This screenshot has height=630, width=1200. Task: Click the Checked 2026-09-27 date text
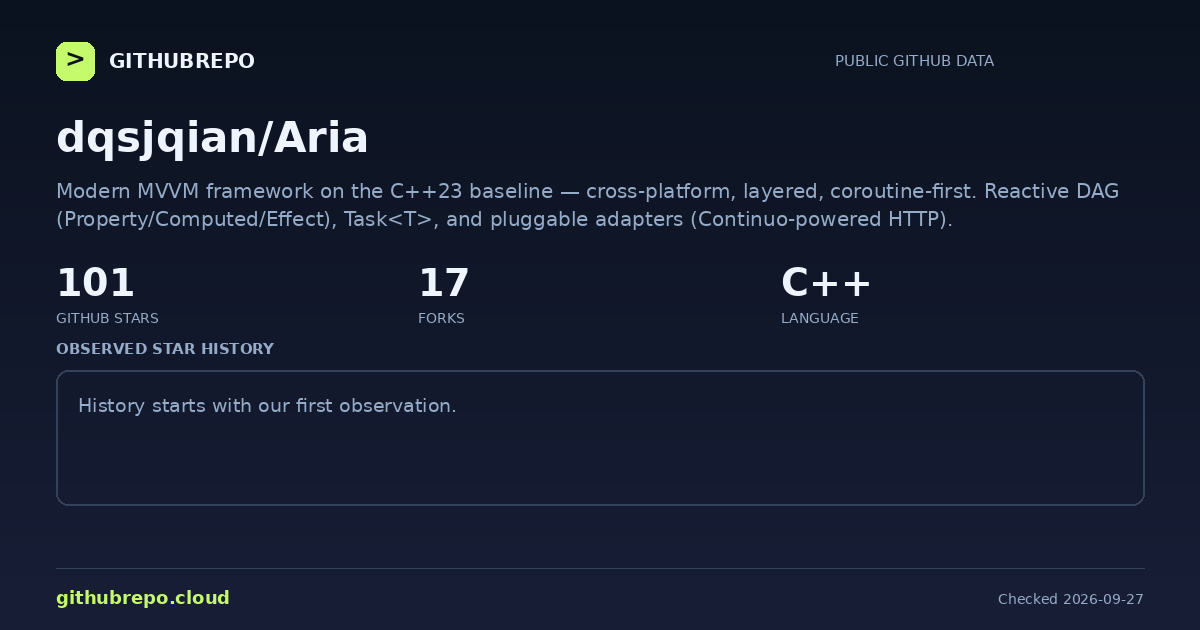(x=1070, y=599)
